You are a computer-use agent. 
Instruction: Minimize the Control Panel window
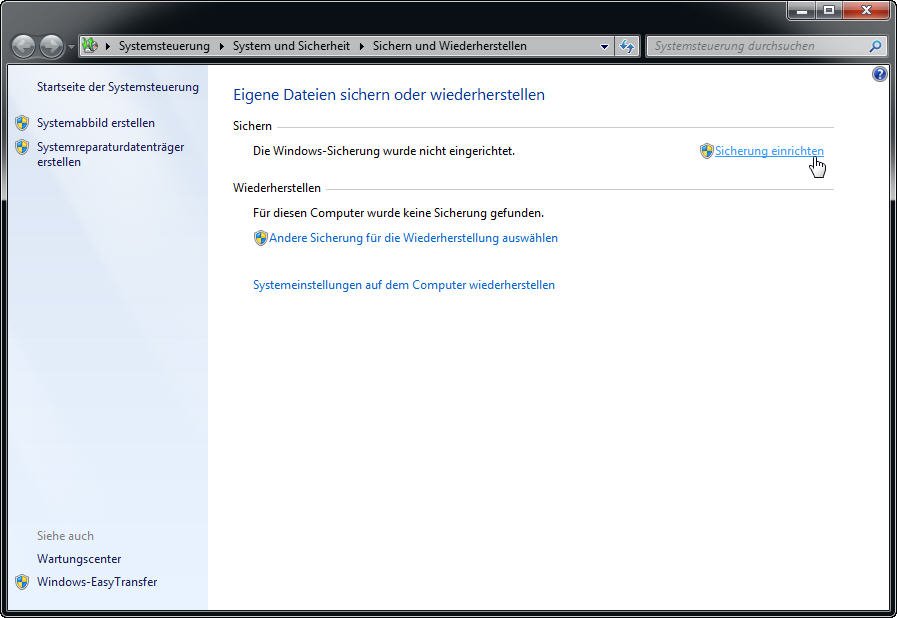coord(801,11)
